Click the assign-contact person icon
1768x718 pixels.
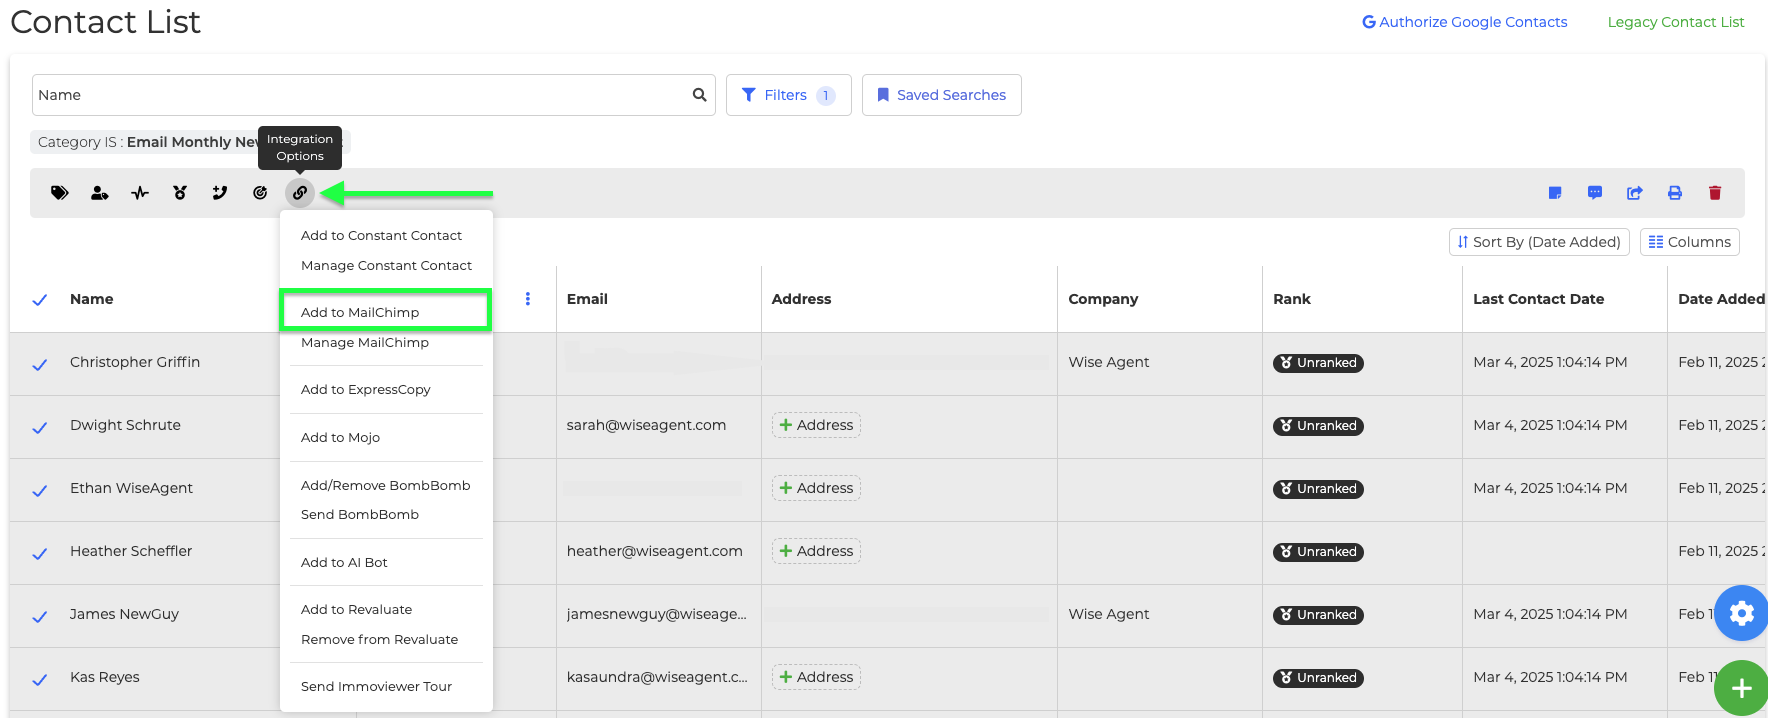100,193
